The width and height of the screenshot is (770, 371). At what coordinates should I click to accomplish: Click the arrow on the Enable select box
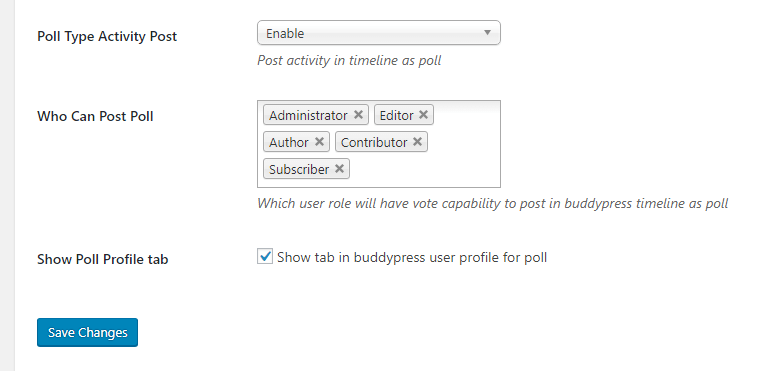pos(487,33)
